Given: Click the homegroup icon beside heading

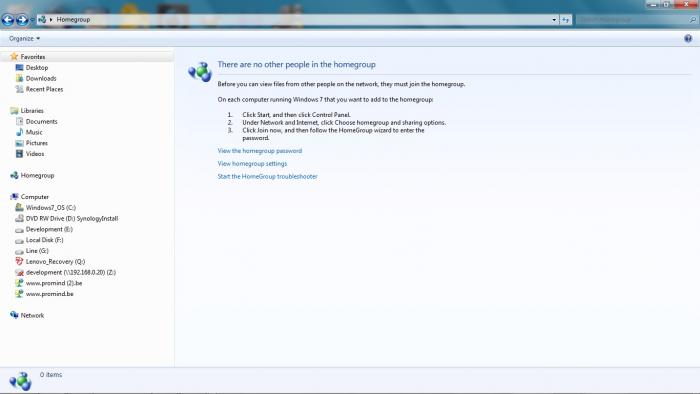Looking at the screenshot, I should tap(200, 72).
